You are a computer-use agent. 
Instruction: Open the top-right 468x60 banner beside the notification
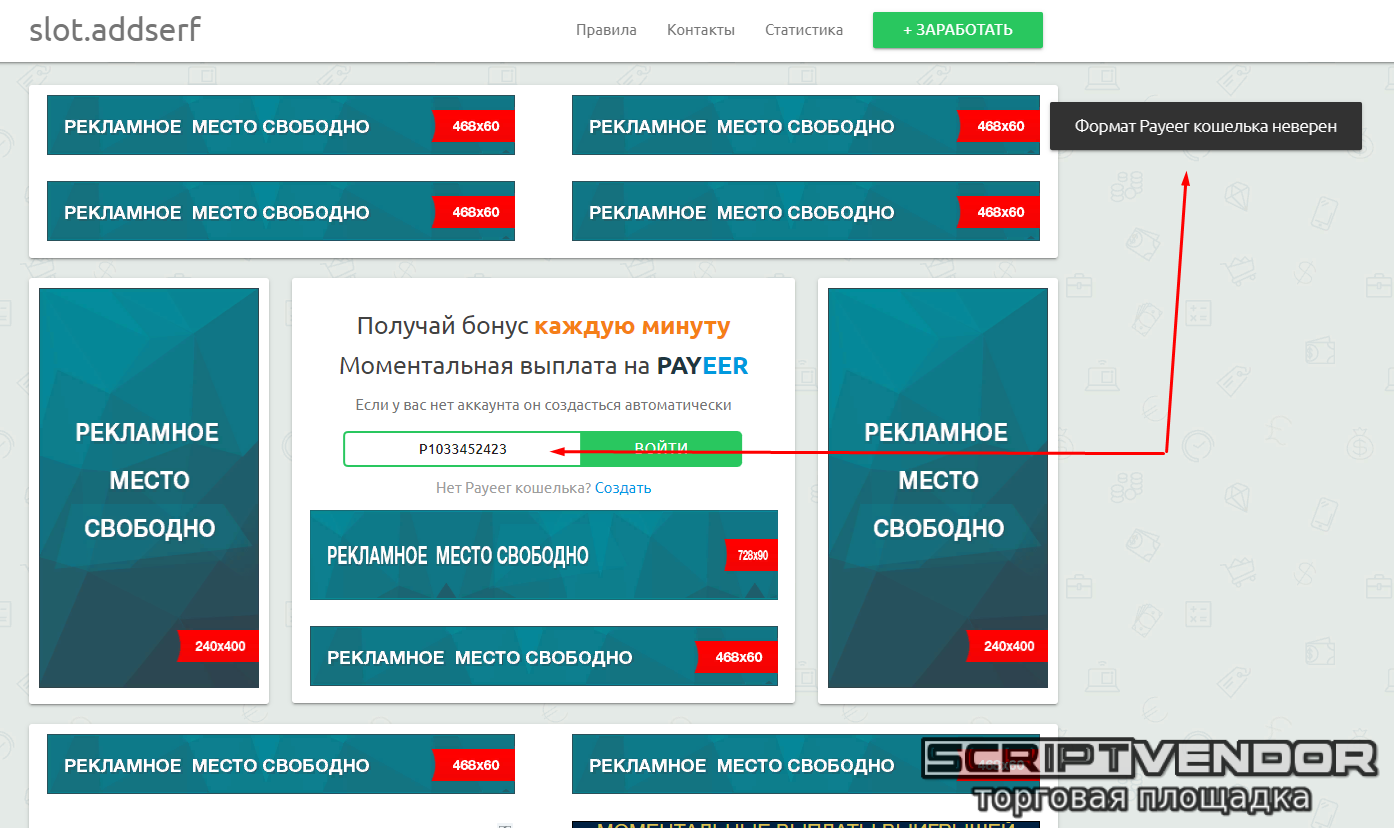(806, 125)
